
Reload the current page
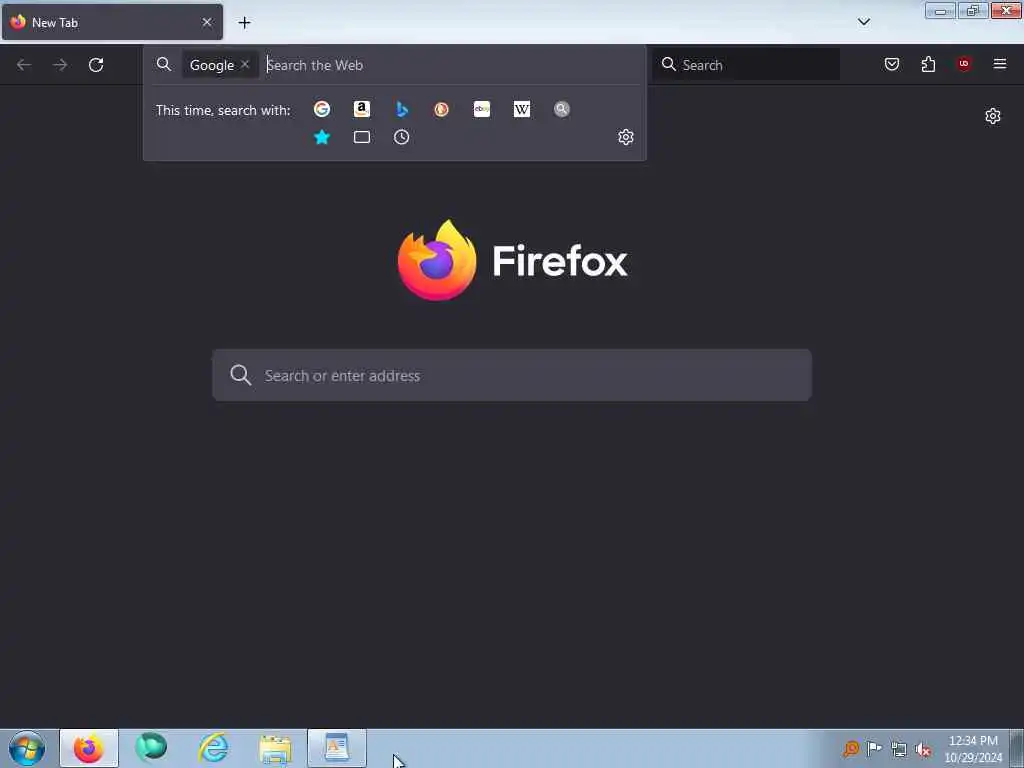[x=96, y=65]
